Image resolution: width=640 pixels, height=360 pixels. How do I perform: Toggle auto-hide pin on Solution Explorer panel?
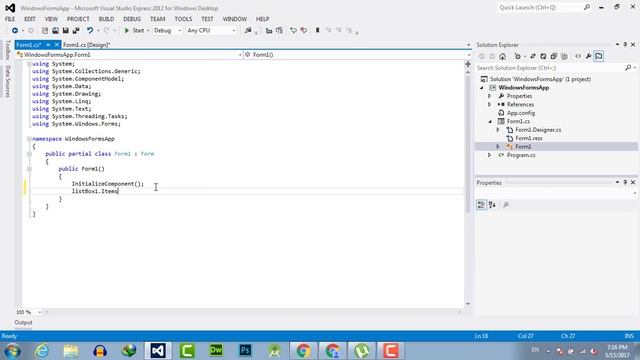(x=625, y=44)
